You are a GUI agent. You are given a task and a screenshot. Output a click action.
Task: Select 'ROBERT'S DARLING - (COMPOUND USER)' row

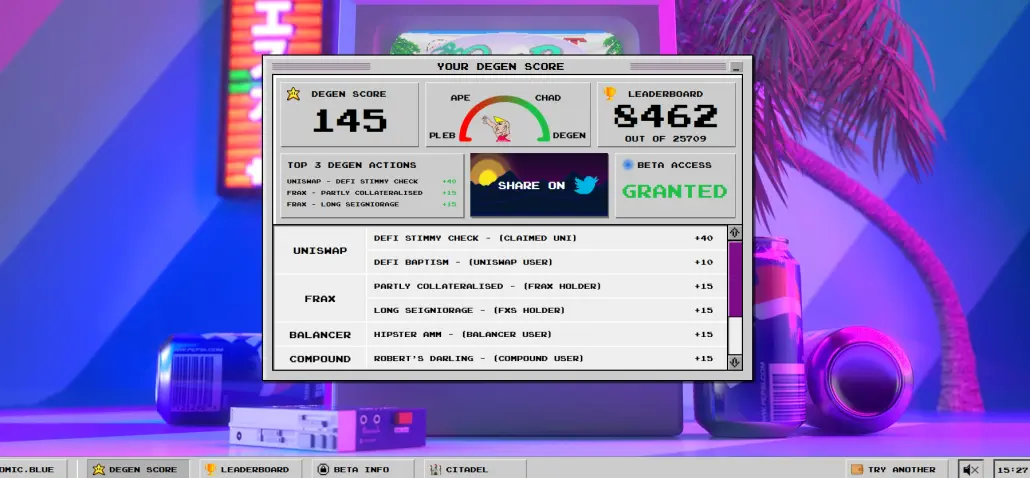click(546, 358)
